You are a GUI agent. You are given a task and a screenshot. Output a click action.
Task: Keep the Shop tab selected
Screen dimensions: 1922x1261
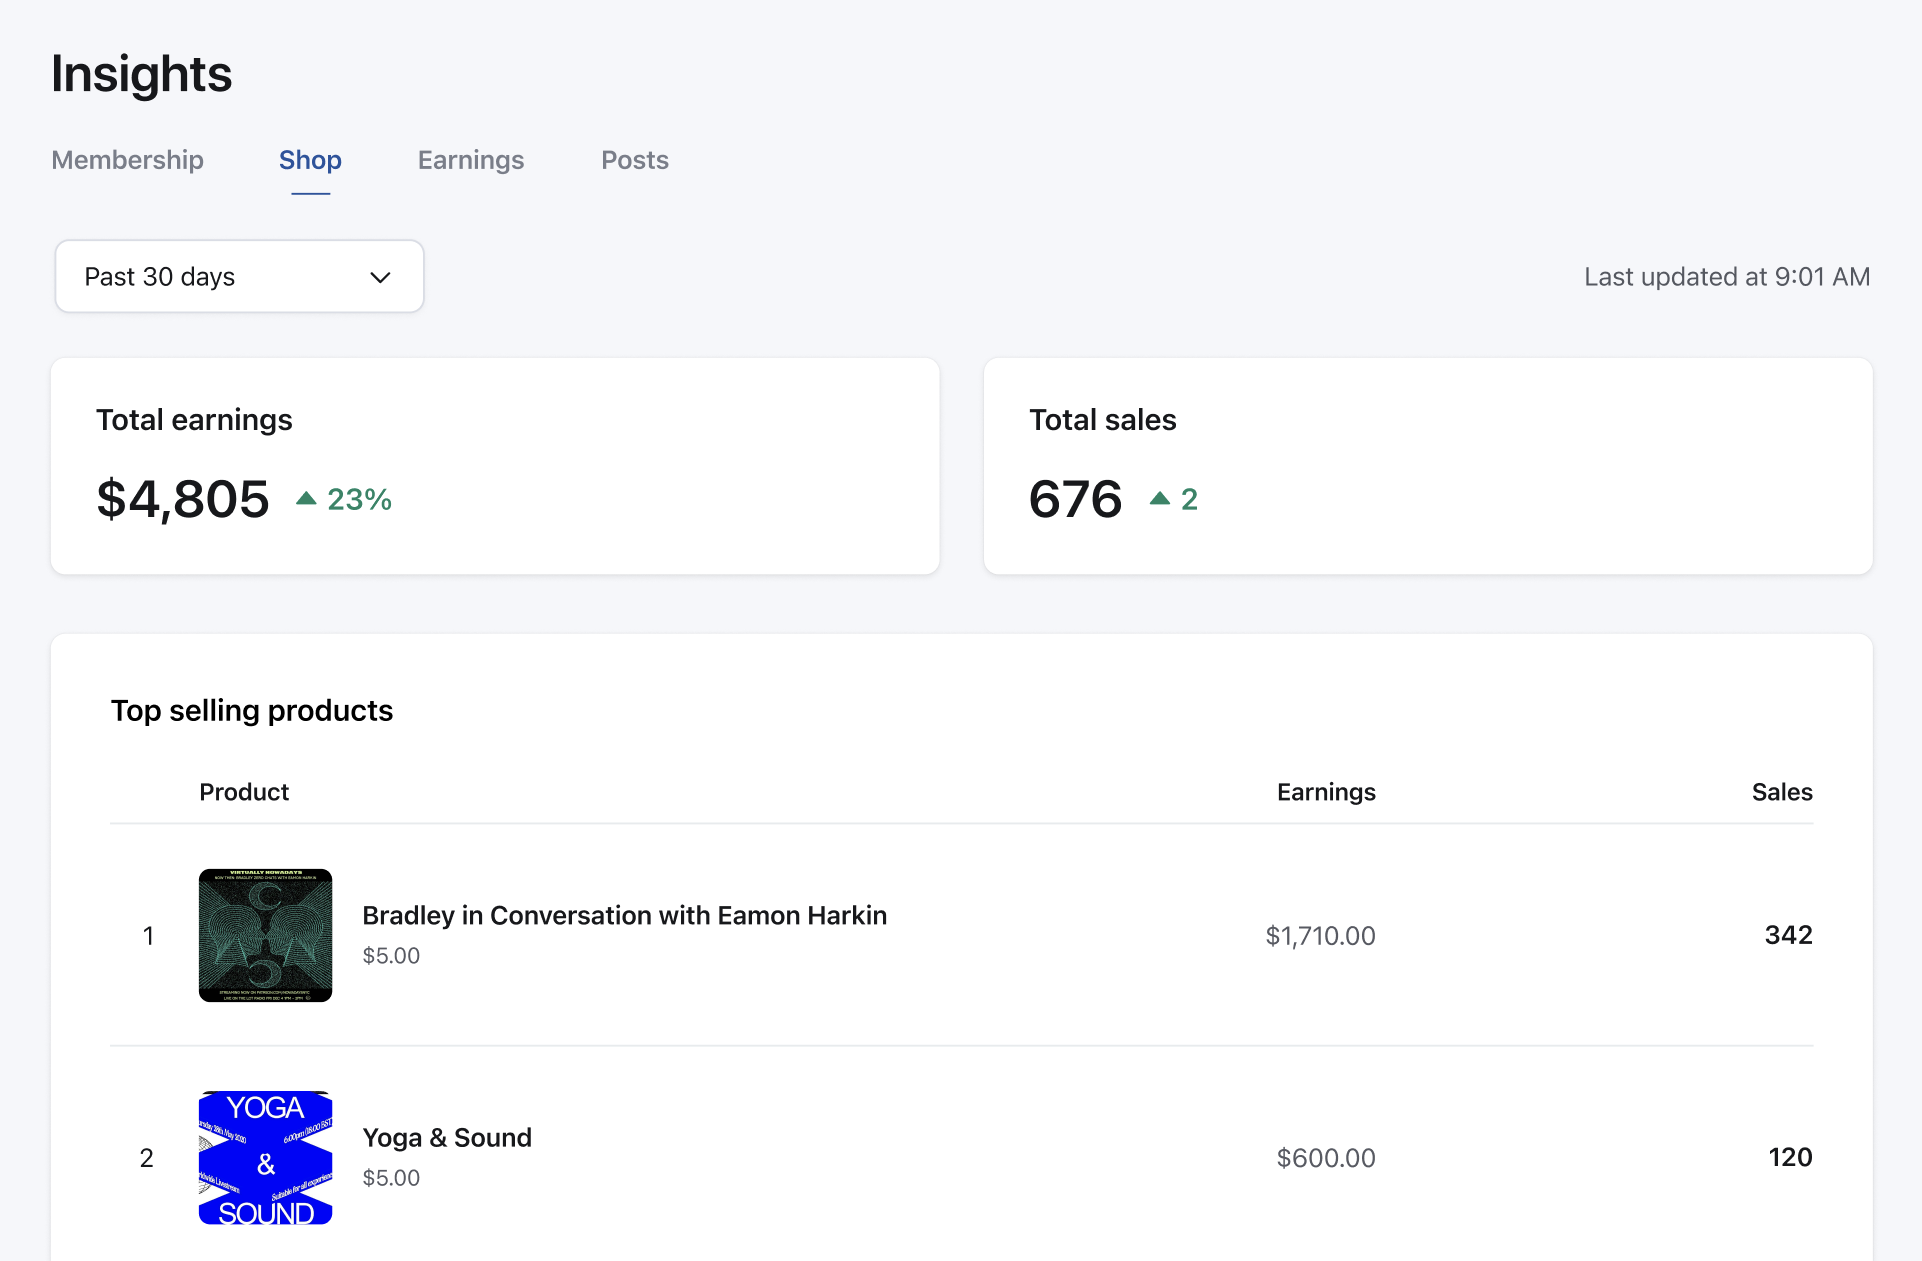(310, 160)
